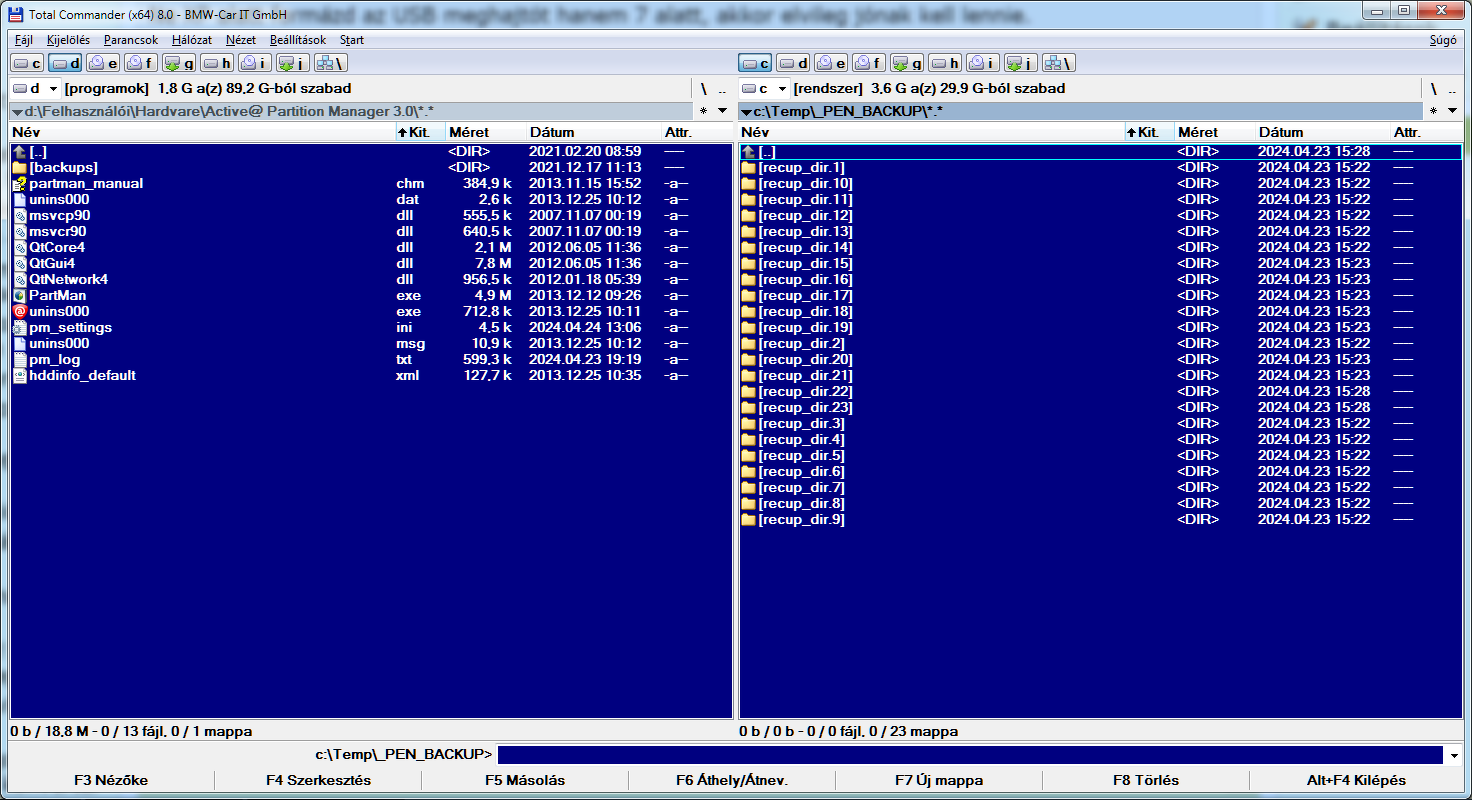Switch right panel to drive d
Image resolution: width=1472 pixels, height=800 pixels.
(x=794, y=63)
